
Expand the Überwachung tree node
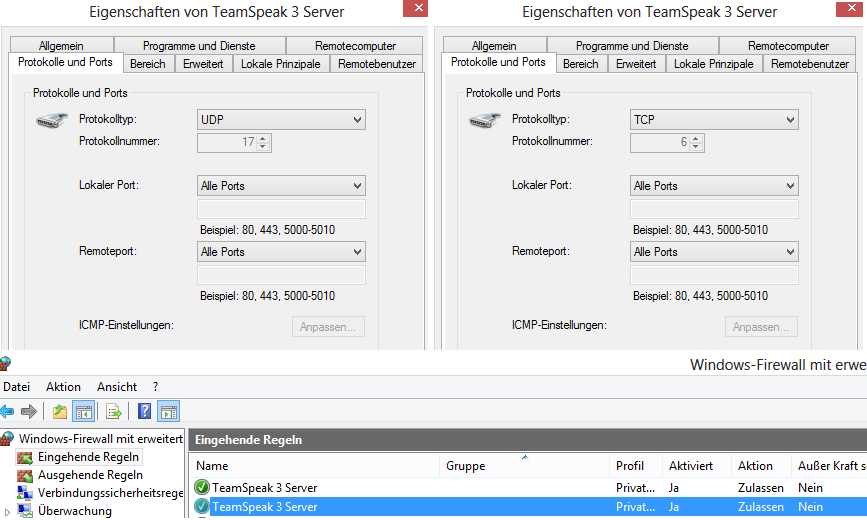(7, 512)
